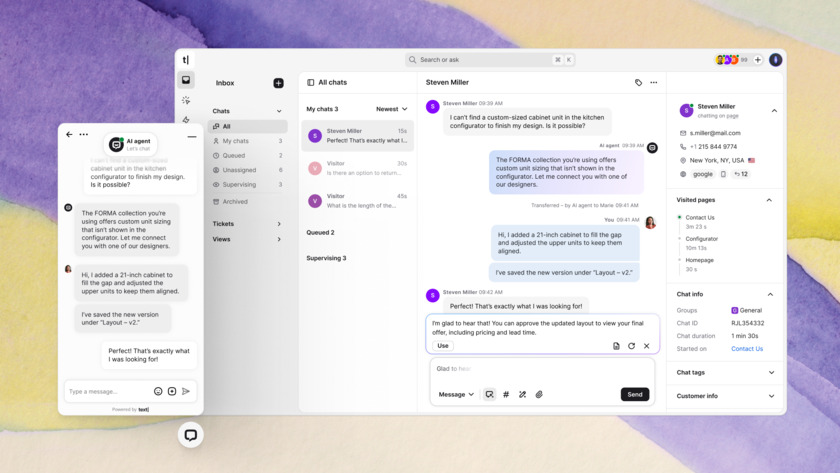Viewport: 840px width, 473px height.
Task: Click the RJL354332 chat ID value
Action: click(x=747, y=323)
